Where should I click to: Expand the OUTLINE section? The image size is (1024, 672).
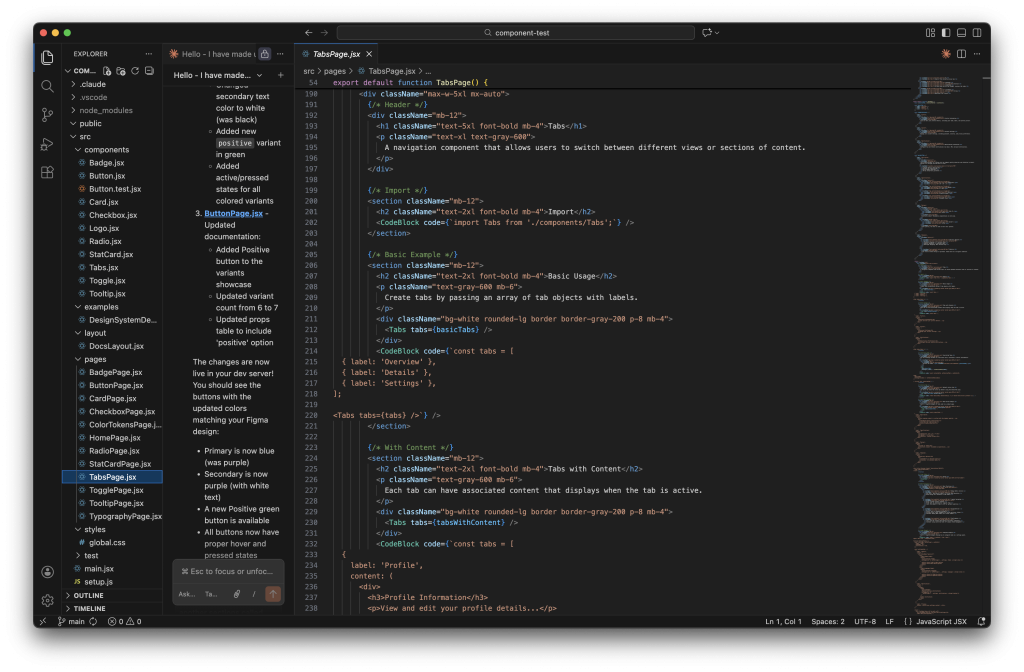point(88,595)
